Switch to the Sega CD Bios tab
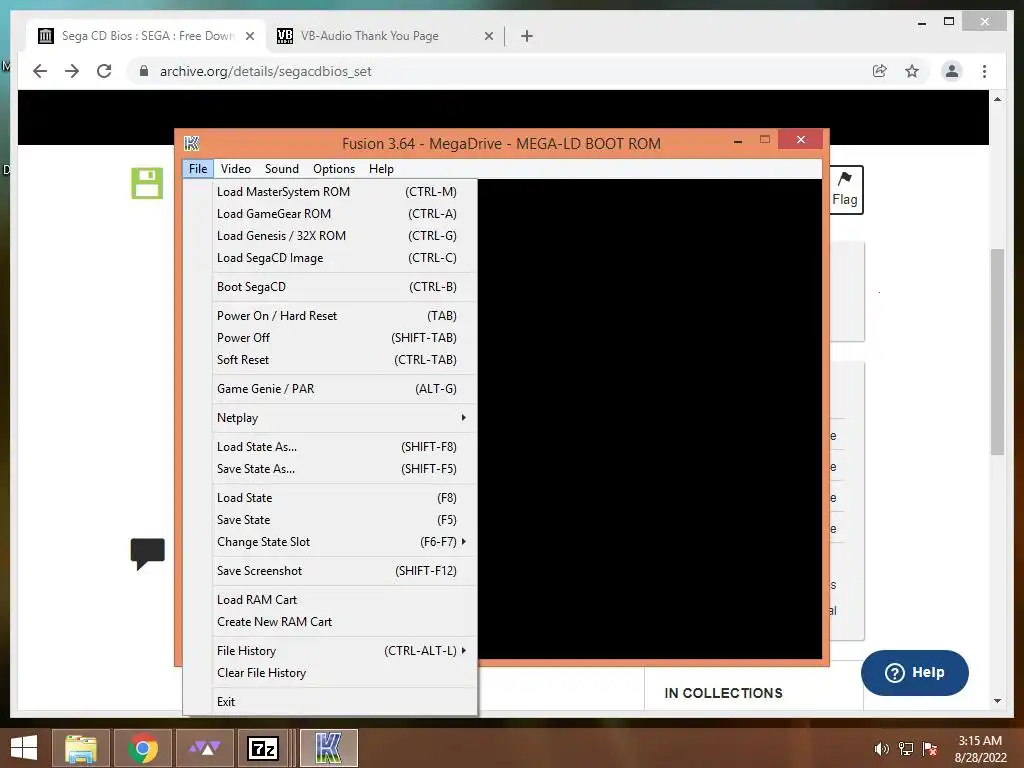1024x768 pixels. click(145, 36)
